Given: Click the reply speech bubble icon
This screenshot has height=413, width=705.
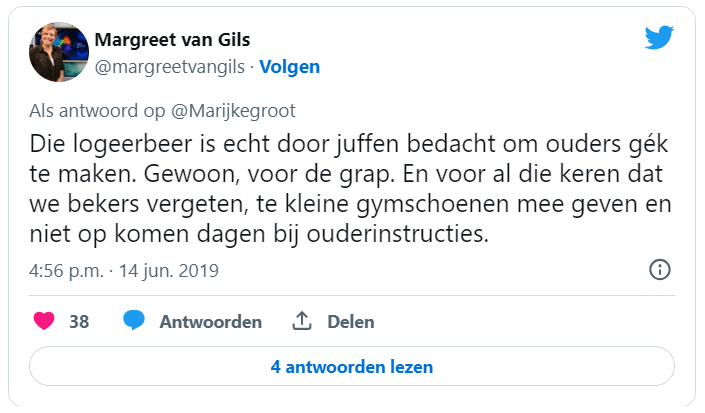Looking at the screenshot, I should click(134, 322).
